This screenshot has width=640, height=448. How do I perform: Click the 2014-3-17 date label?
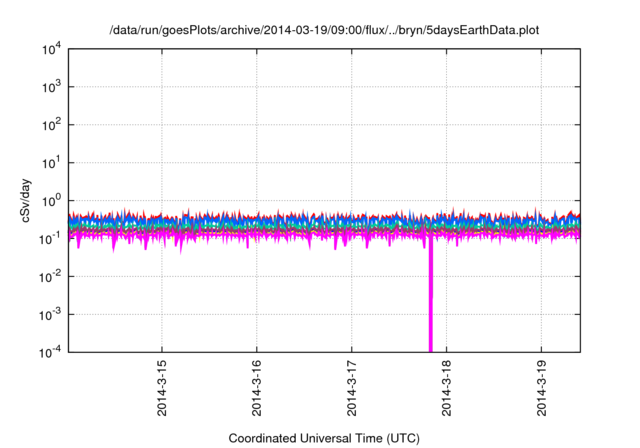[352, 388]
